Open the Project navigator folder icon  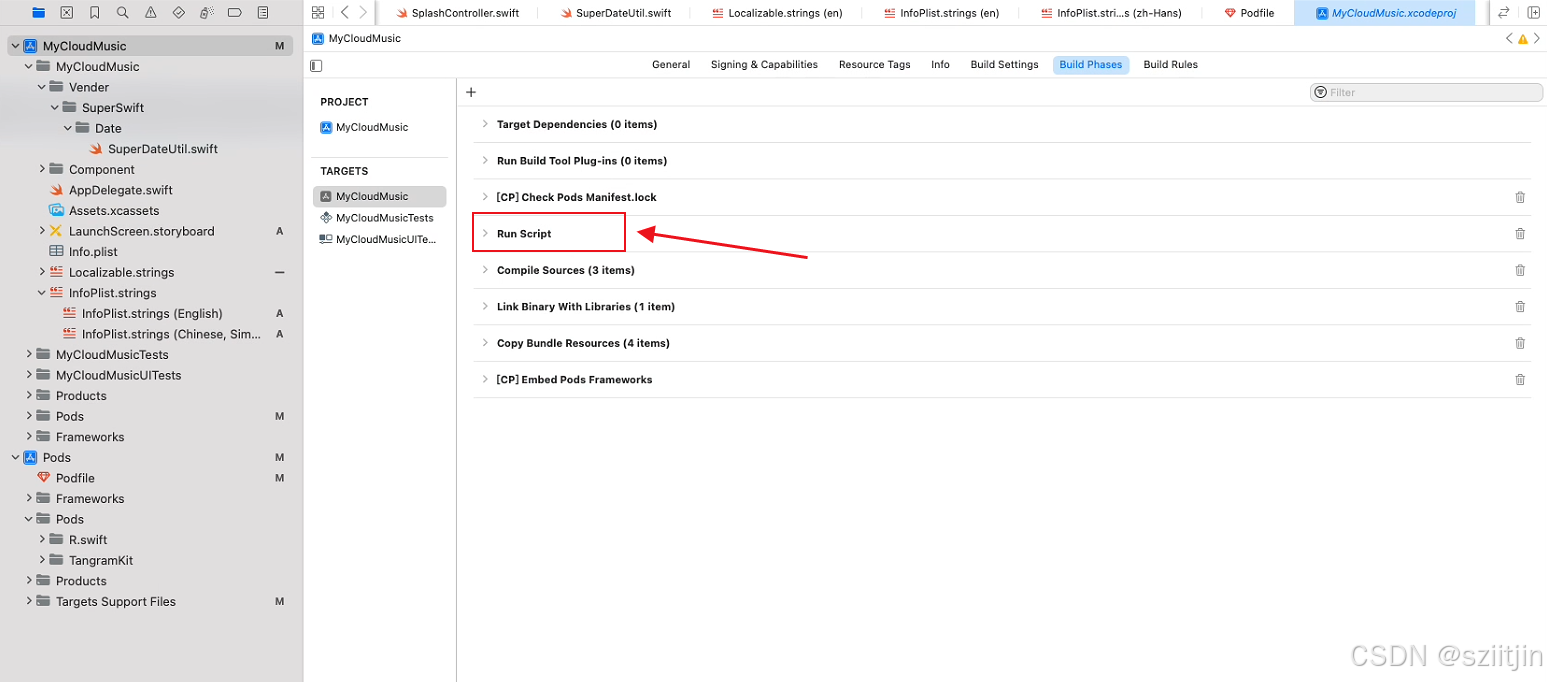(39, 13)
